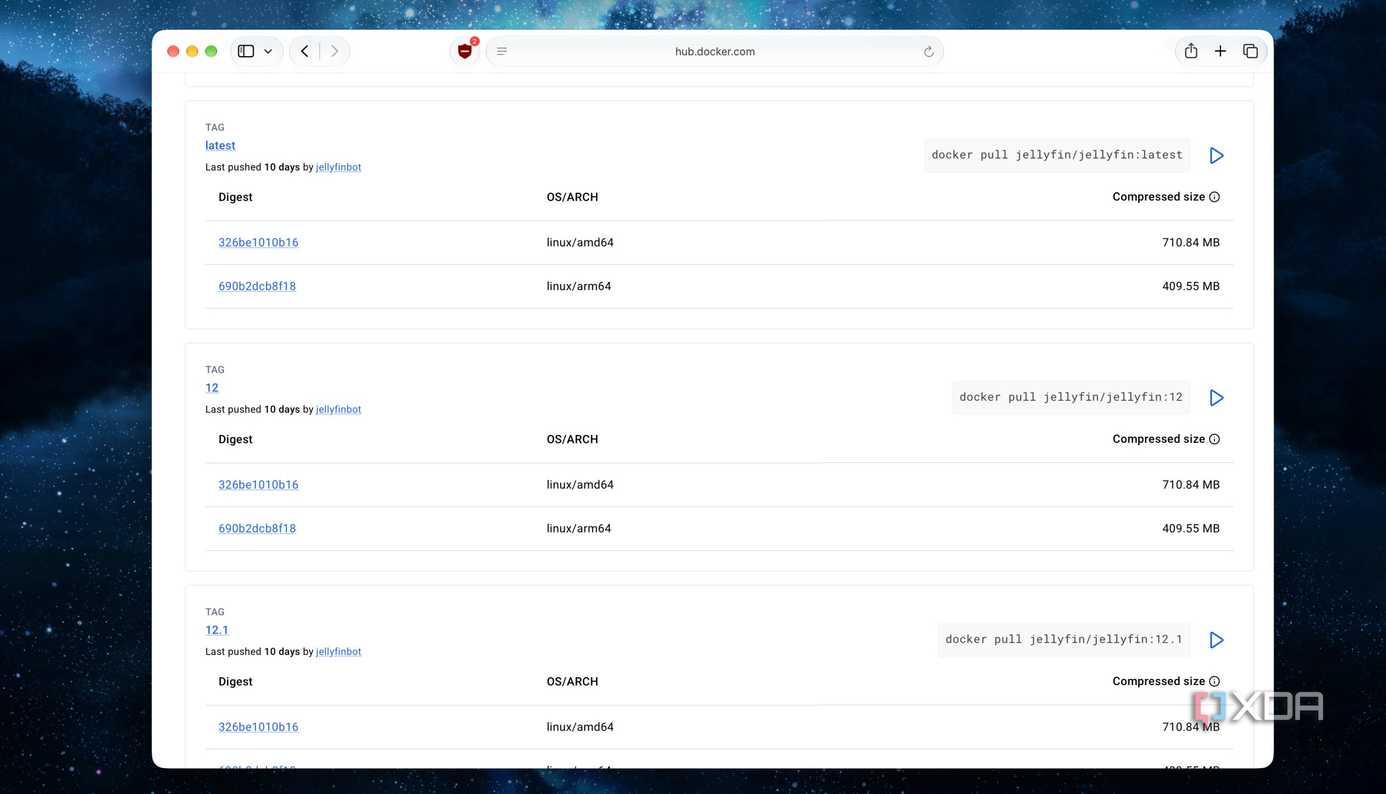Open jellyfinbot profile under latest tag
Viewport: 1386px width, 794px height.
[x=338, y=167]
